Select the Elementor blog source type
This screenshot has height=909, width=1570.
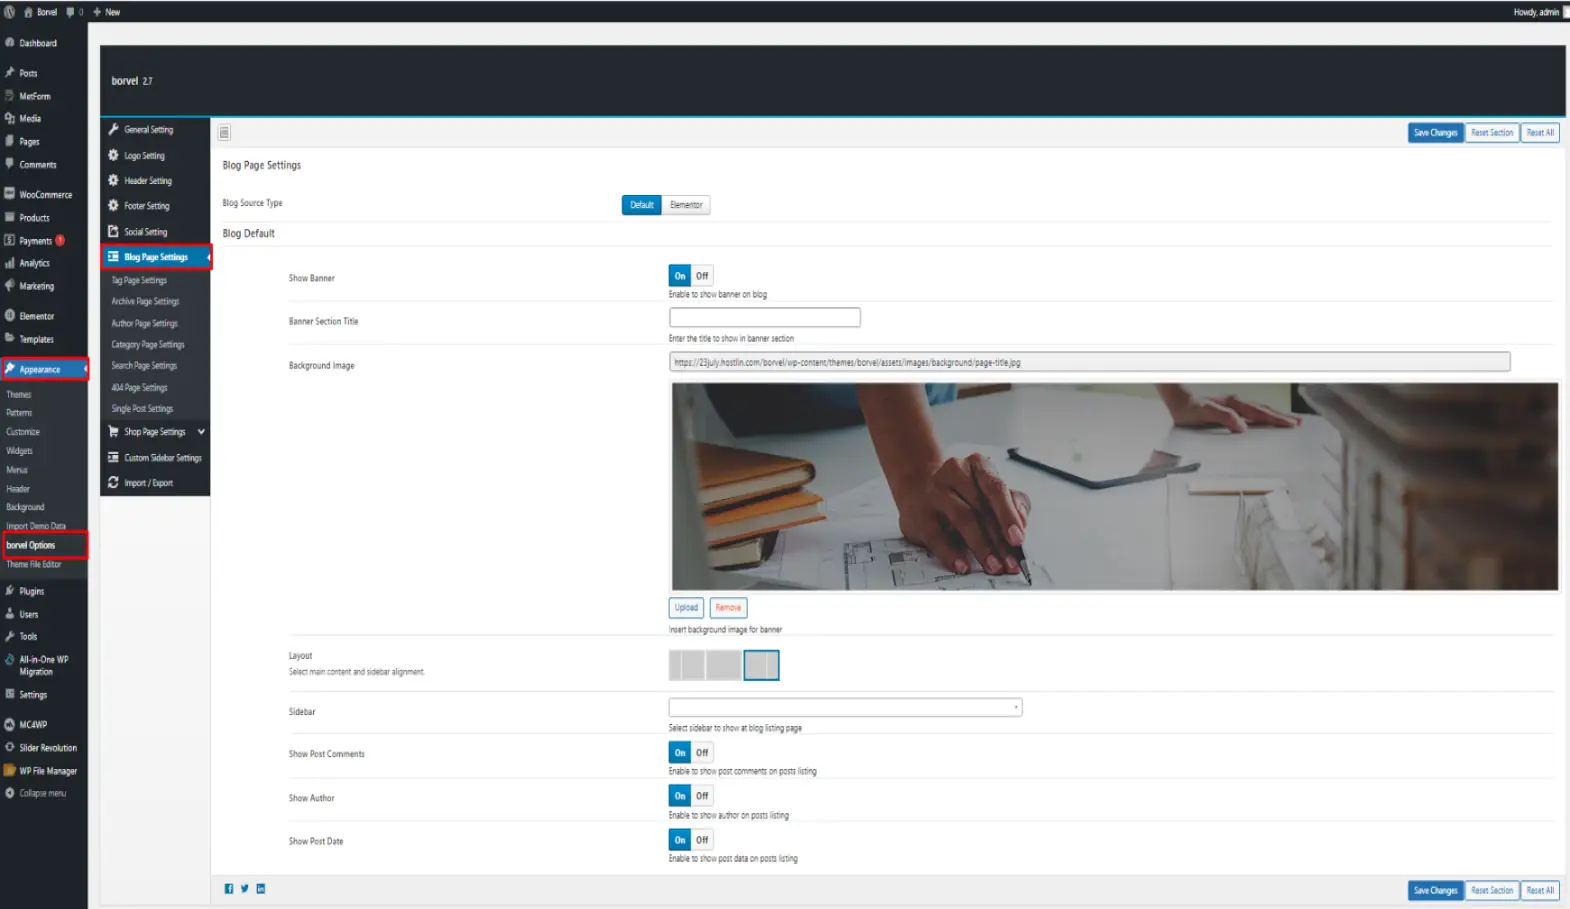pyautogui.click(x=686, y=205)
